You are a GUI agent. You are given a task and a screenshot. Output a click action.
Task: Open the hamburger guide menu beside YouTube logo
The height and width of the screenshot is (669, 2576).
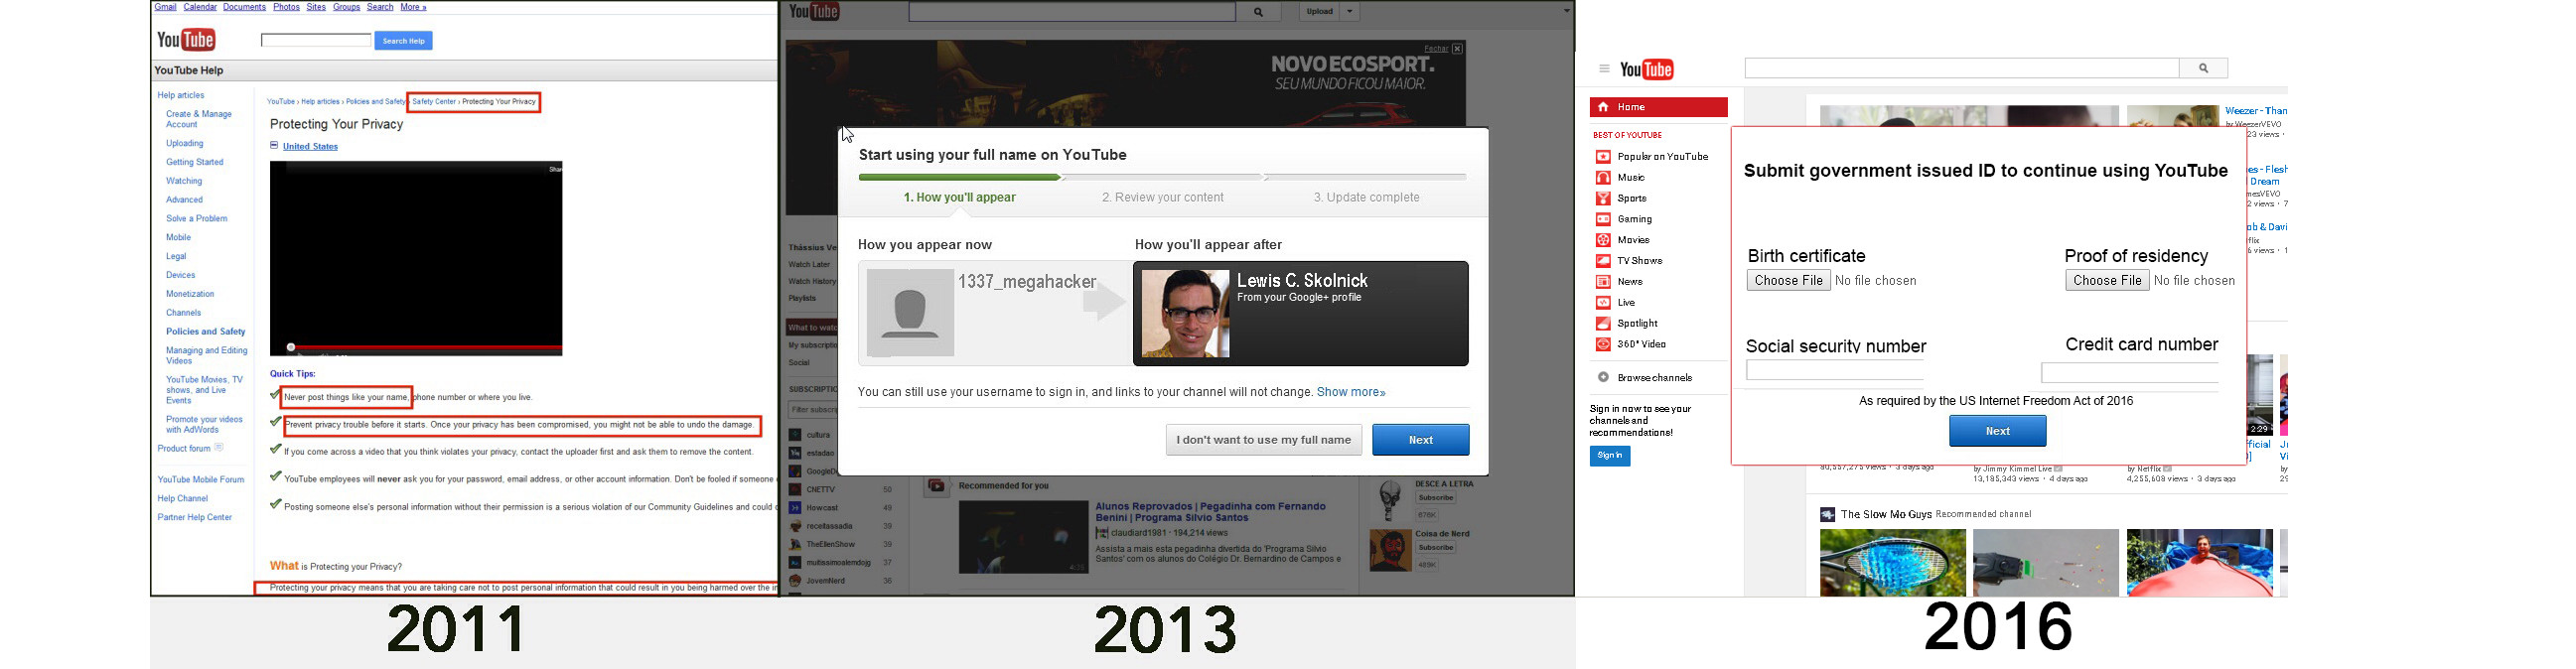[1604, 69]
